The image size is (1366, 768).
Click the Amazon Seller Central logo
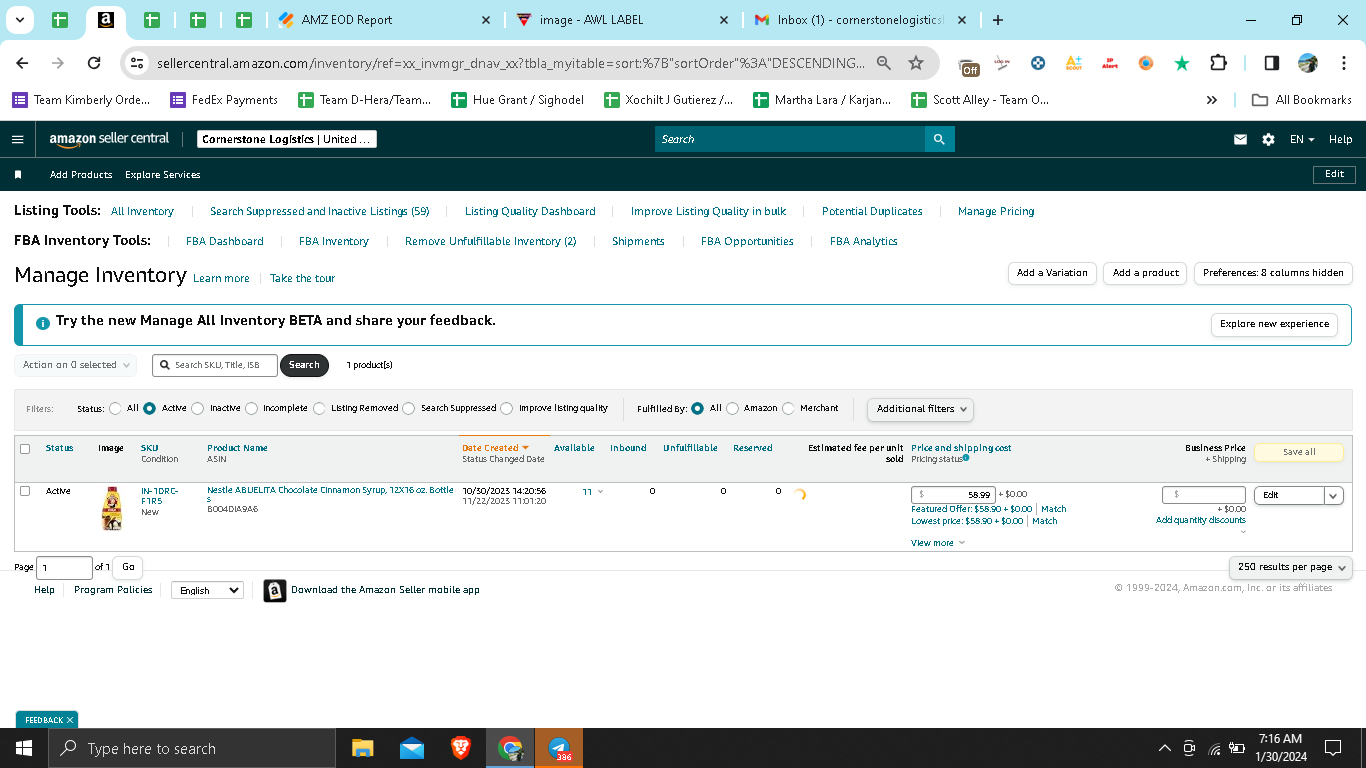[x=109, y=139]
